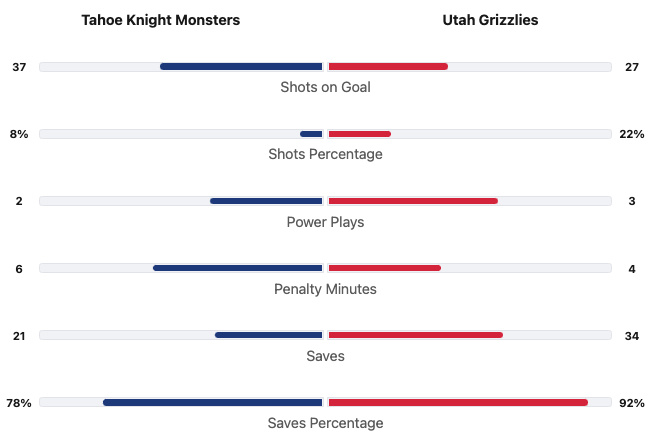Select the red Shots Percentage bar
The height and width of the screenshot is (441, 656).
point(359,134)
